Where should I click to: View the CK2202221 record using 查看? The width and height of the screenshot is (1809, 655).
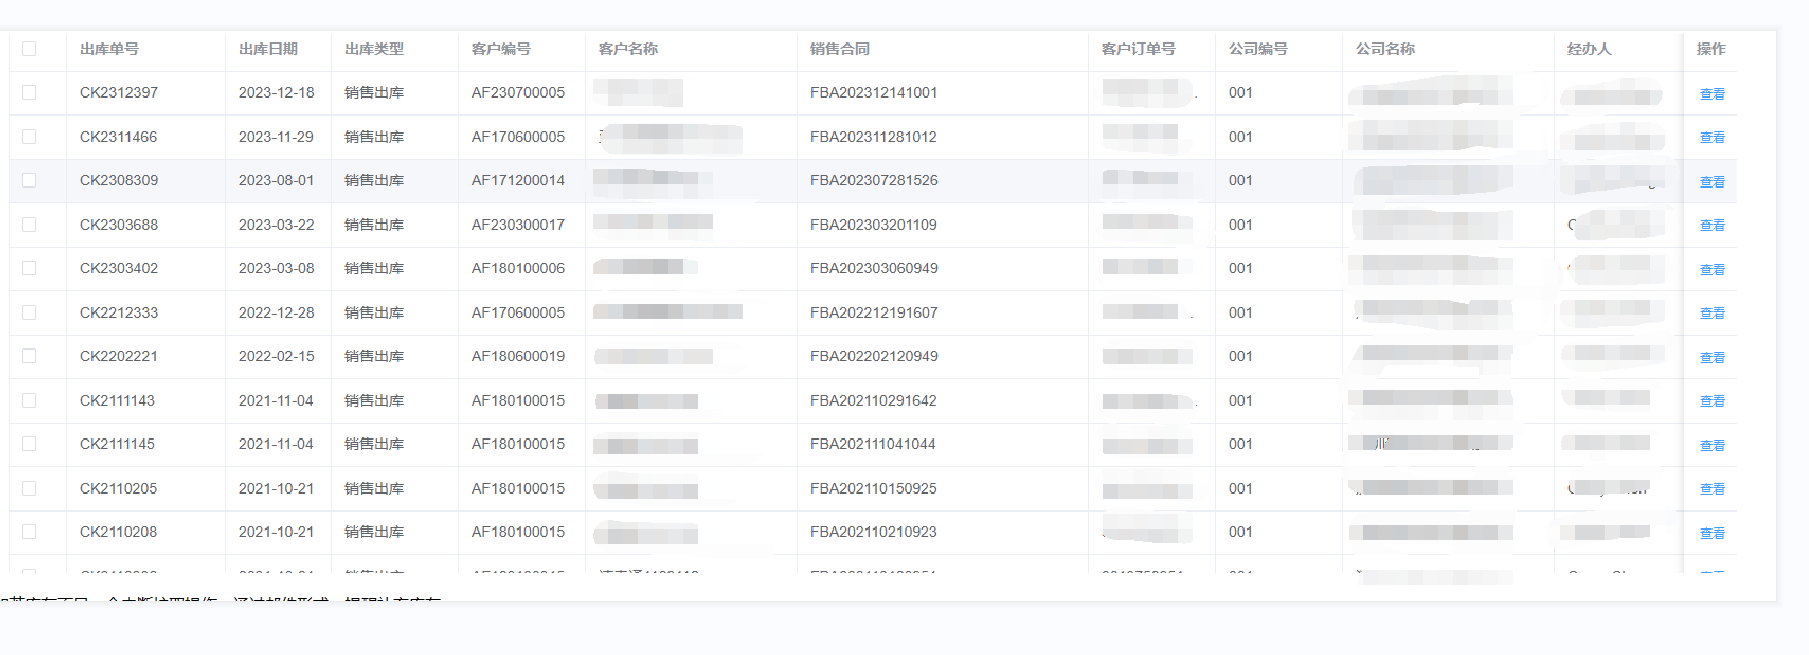(x=1712, y=357)
